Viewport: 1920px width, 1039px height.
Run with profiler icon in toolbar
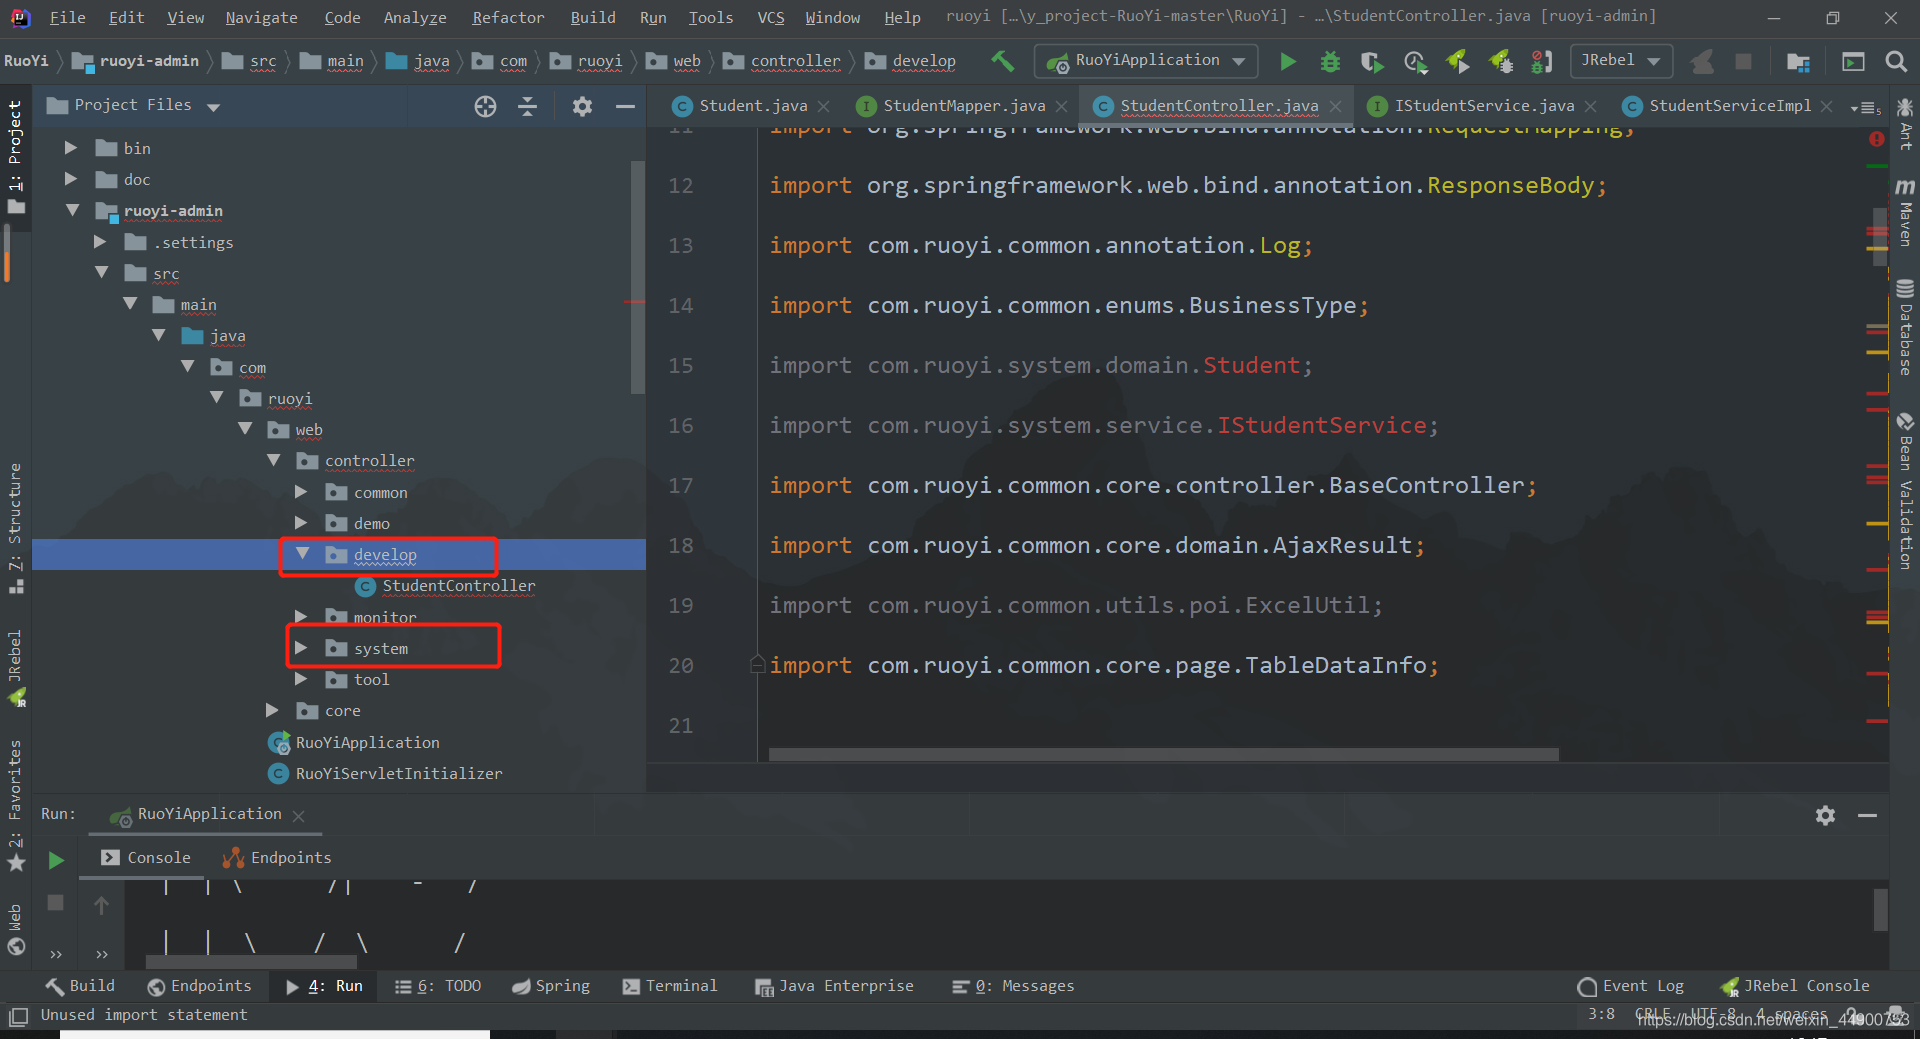[x=1415, y=62]
